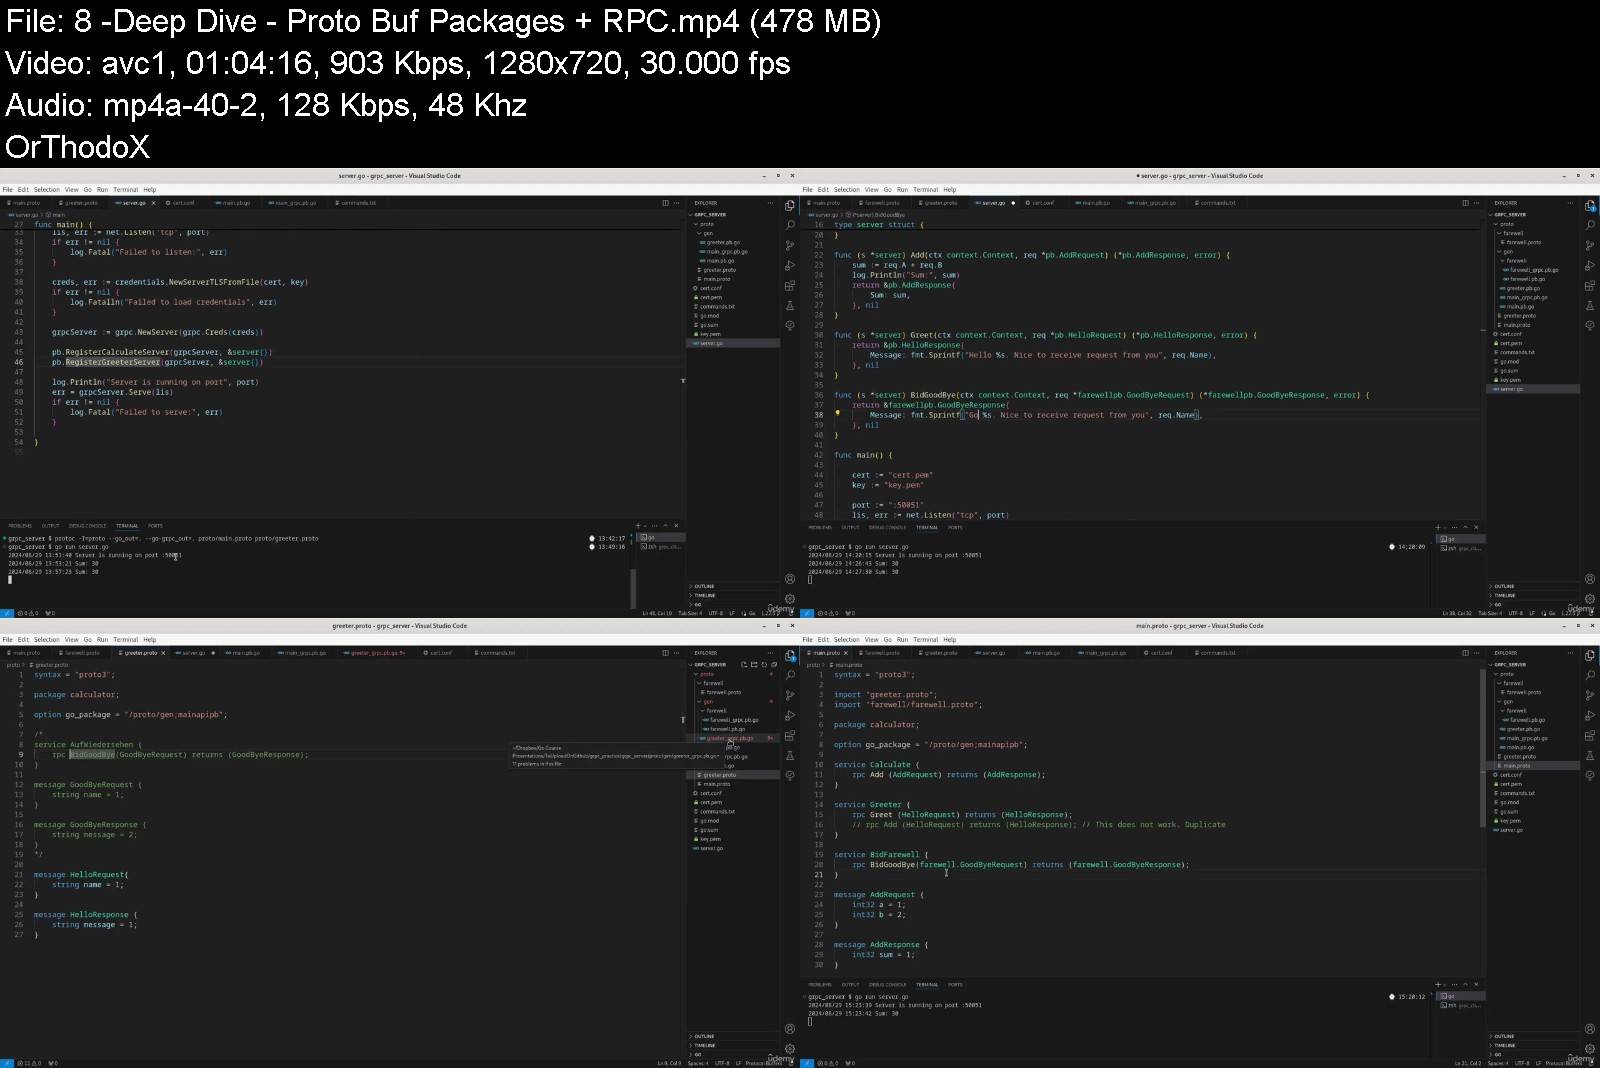Open DEBUG CONSOLE tab in top-left server.go window
This screenshot has height=1068, width=1600.
pyautogui.click(x=88, y=526)
